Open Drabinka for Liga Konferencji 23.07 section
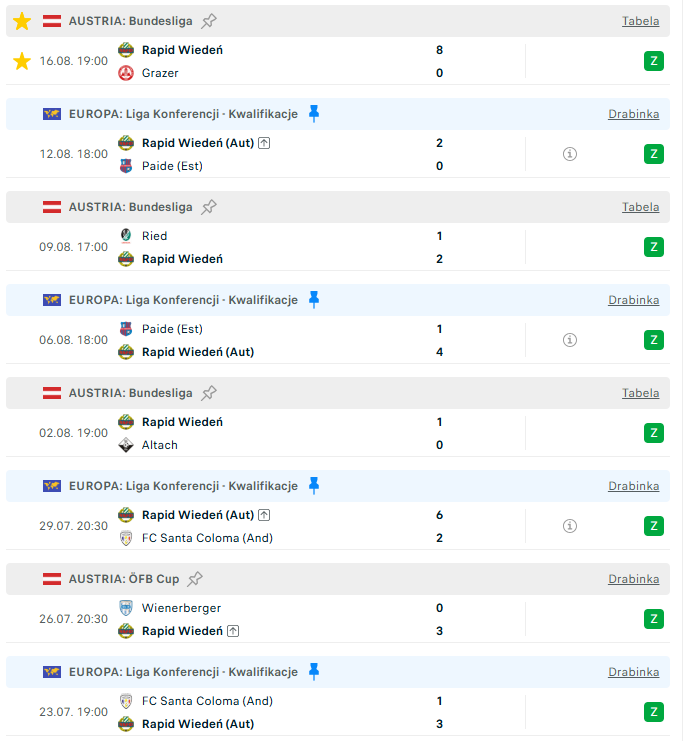 (633, 672)
